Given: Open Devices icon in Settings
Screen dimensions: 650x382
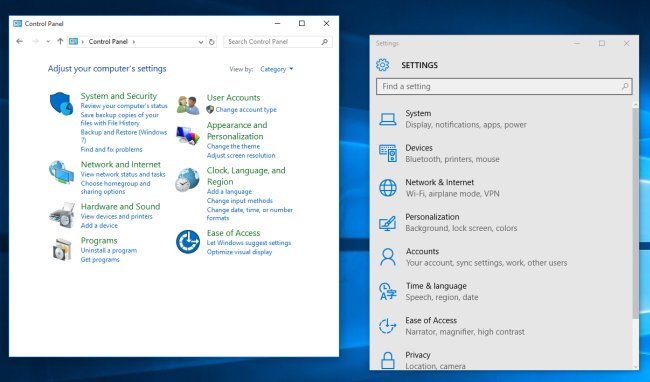Looking at the screenshot, I should pos(388,153).
